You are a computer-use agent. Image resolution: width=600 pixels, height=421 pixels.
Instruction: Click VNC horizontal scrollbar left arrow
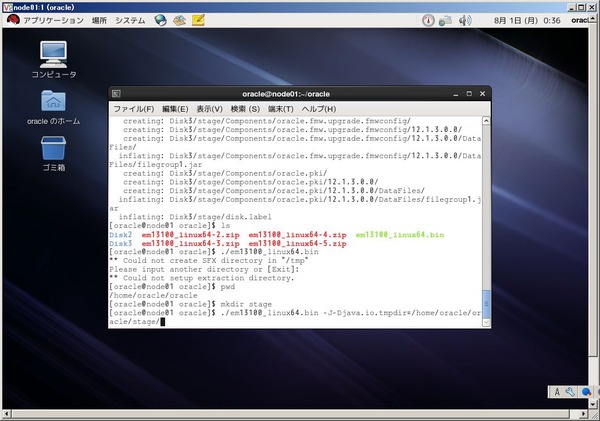(7, 413)
